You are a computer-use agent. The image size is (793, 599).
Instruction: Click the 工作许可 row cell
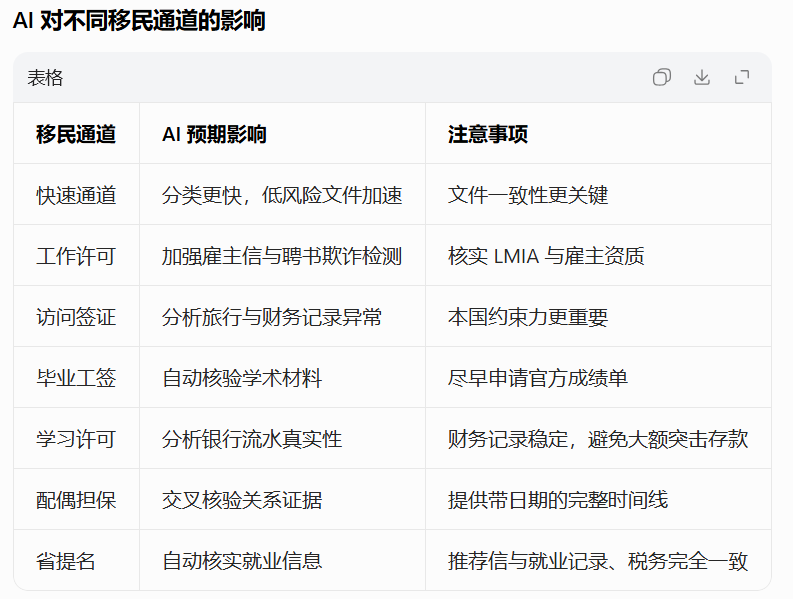click(x=76, y=256)
